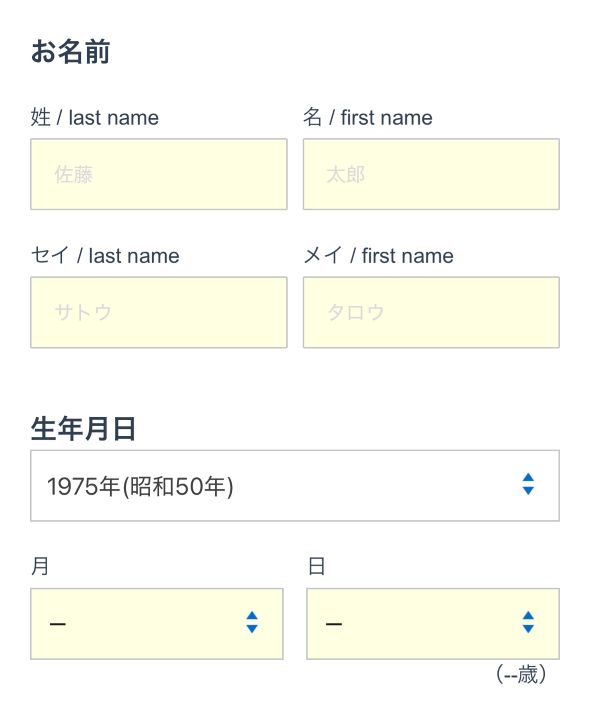Image resolution: width=590 pixels, height=707 pixels.
Task: Click the 月 label above month selector
Action: [x=40, y=566]
